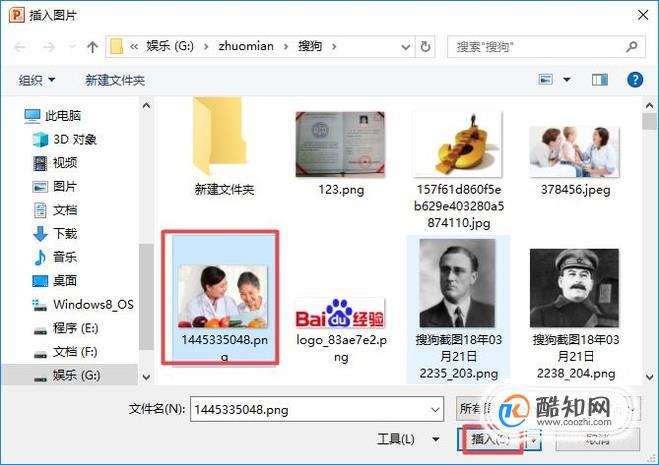Click zhuomian in the address path

[x=246, y=46]
